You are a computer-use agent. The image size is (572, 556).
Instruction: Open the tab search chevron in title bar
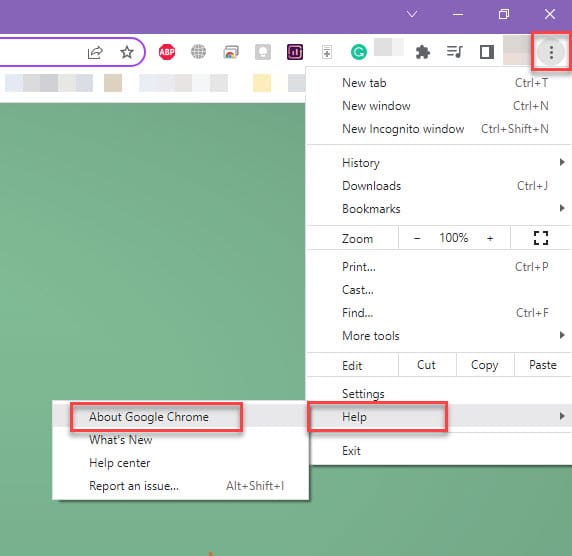[412, 15]
